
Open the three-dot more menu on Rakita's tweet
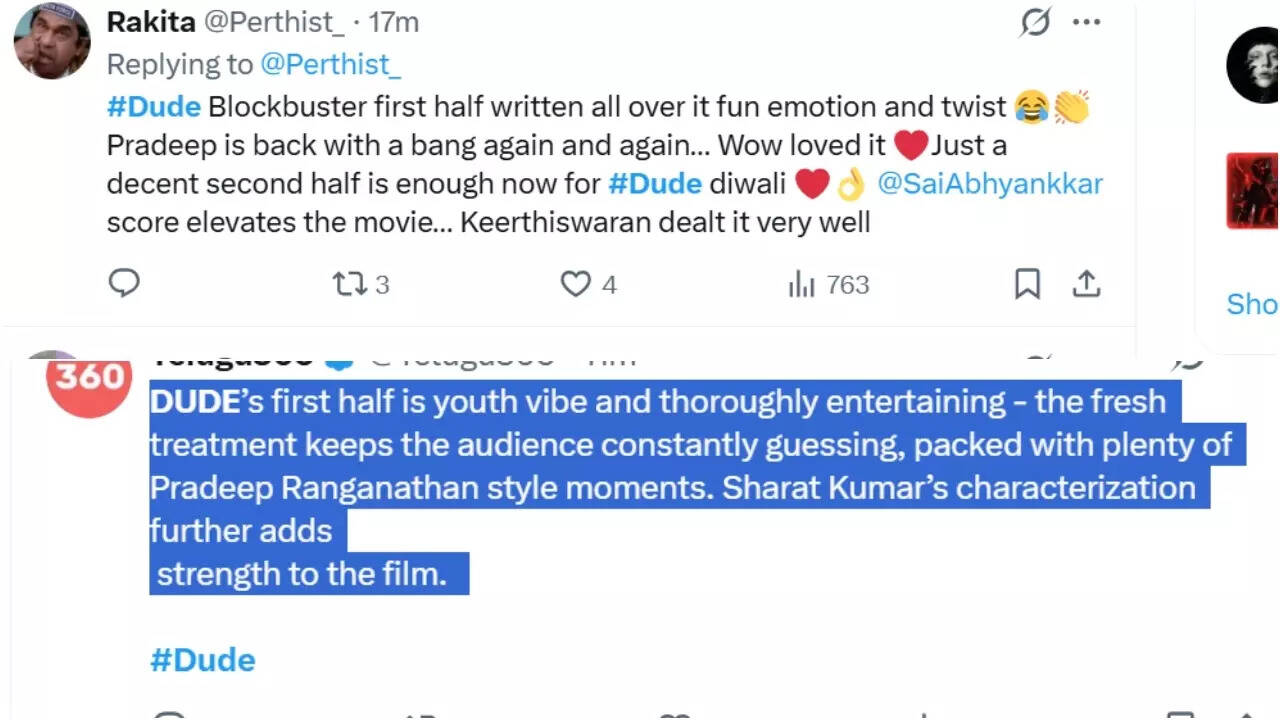tap(1086, 22)
